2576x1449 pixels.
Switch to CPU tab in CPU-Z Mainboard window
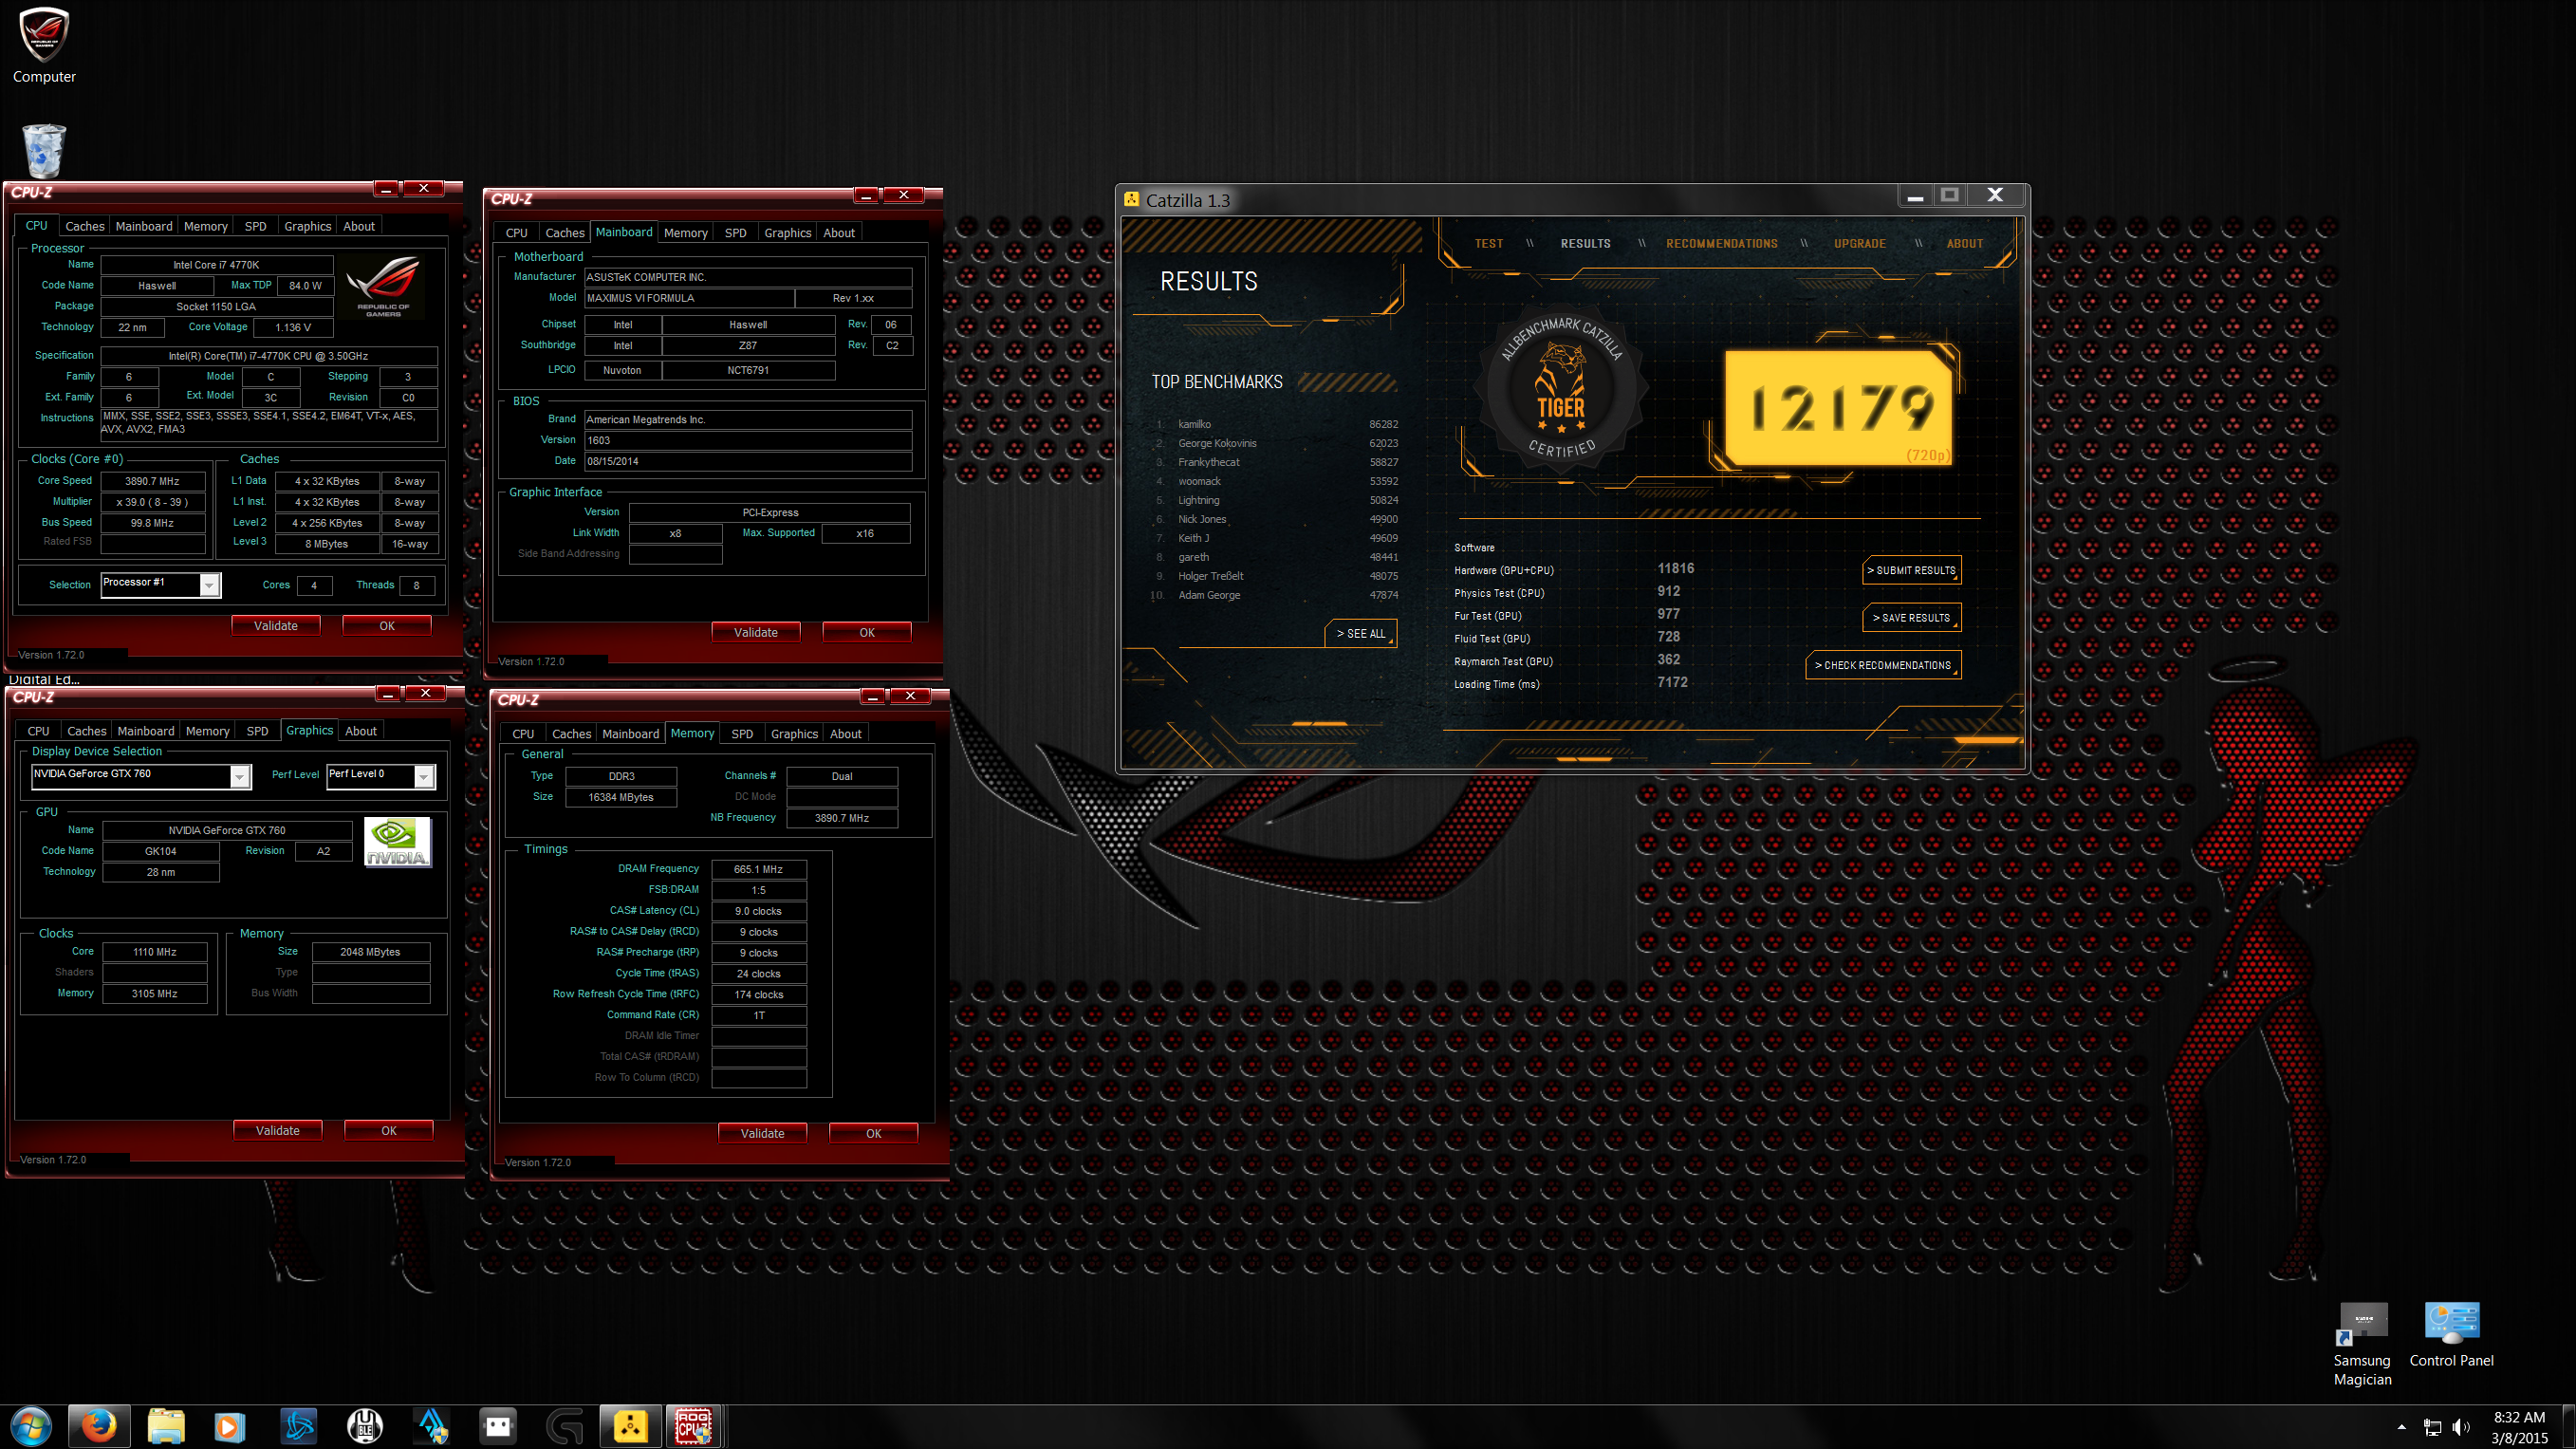(516, 233)
